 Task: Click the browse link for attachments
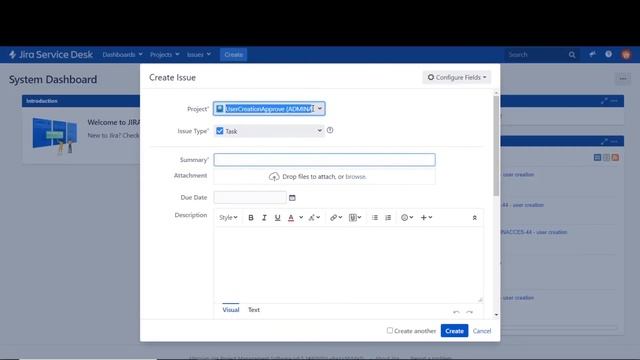click(x=356, y=177)
